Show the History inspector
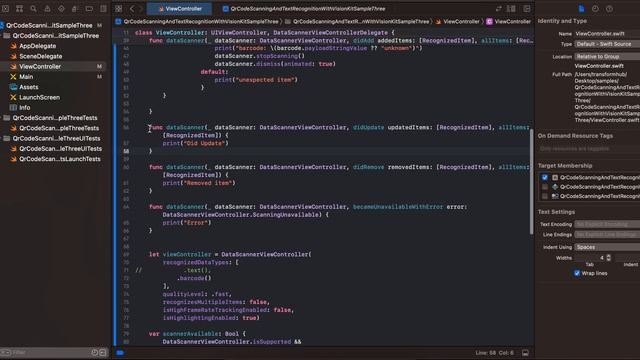The height and width of the screenshot is (360, 640). click(595, 9)
